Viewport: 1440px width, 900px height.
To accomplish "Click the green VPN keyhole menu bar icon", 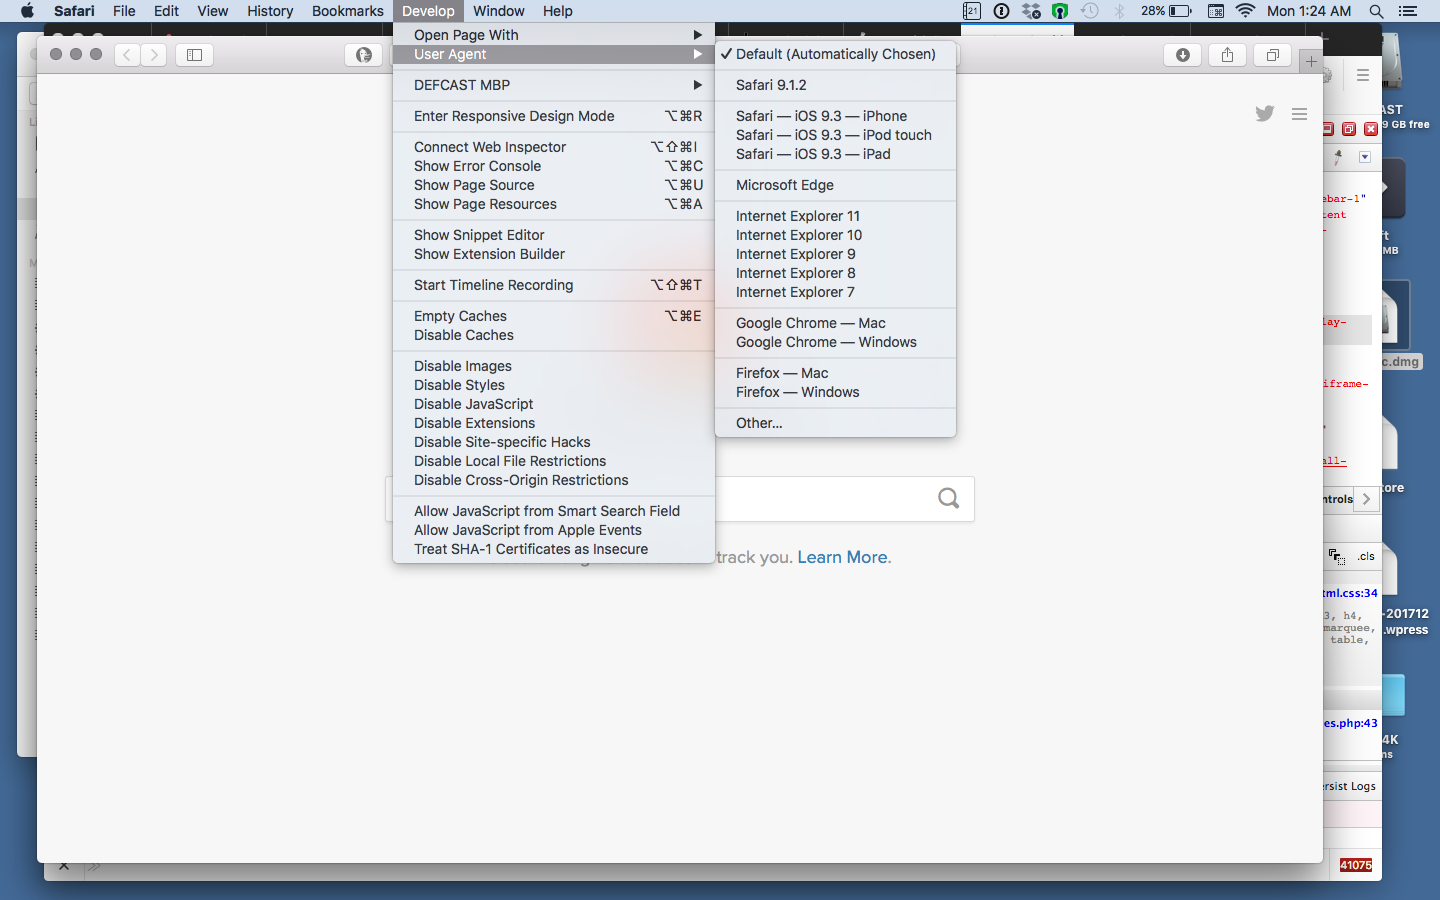I will click(1060, 11).
